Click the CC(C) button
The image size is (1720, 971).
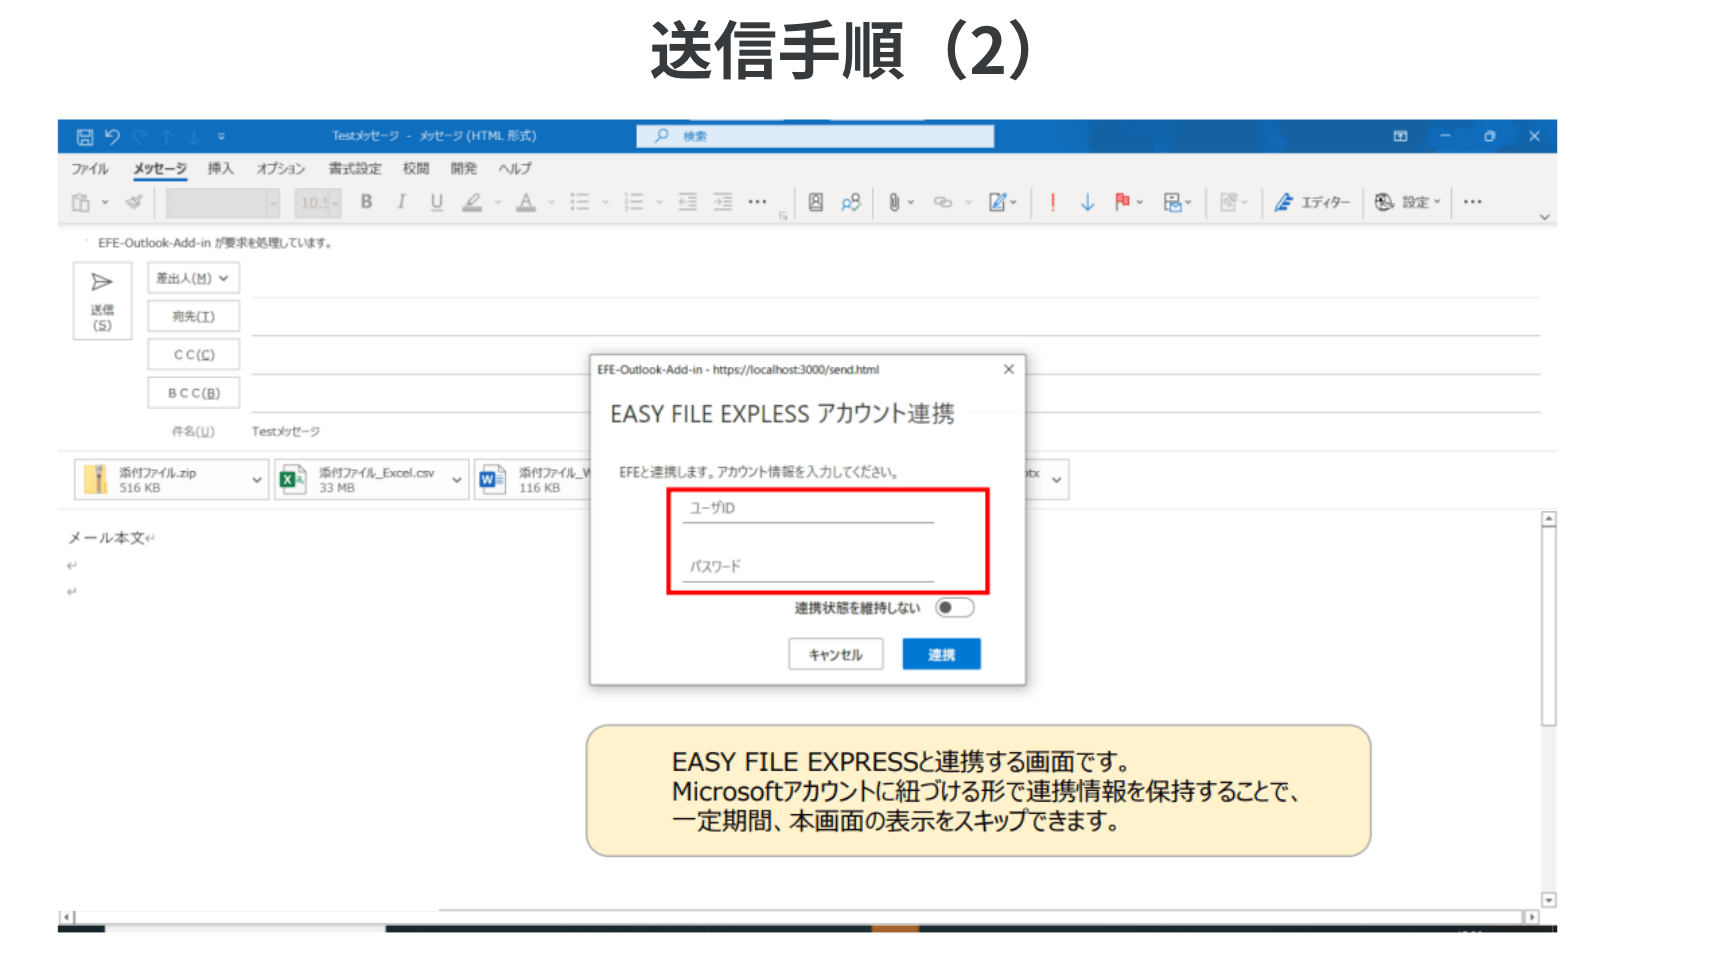[193, 355]
